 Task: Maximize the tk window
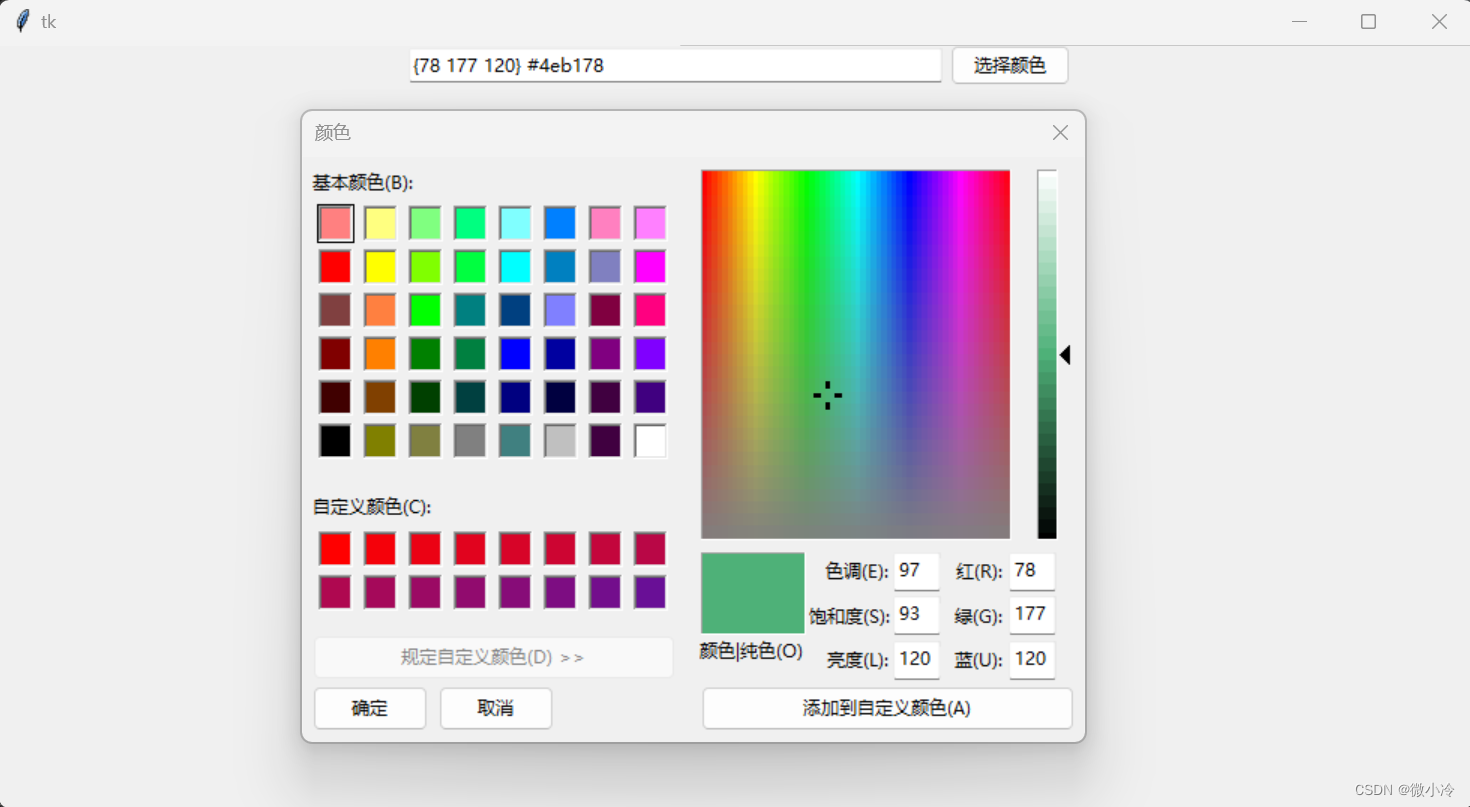click(1368, 22)
